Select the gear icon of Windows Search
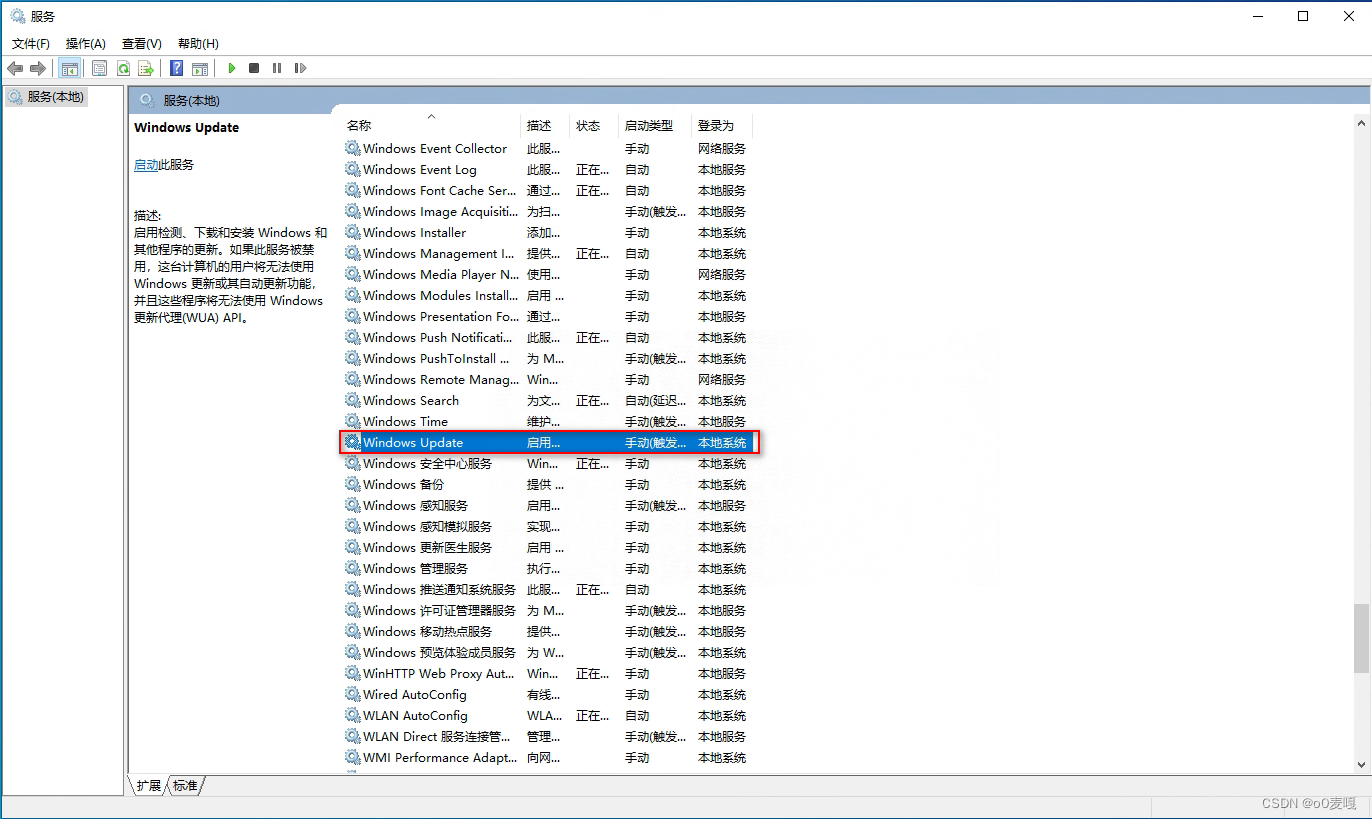Image resolution: width=1372 pixels, height=819 pixels. 353,400
